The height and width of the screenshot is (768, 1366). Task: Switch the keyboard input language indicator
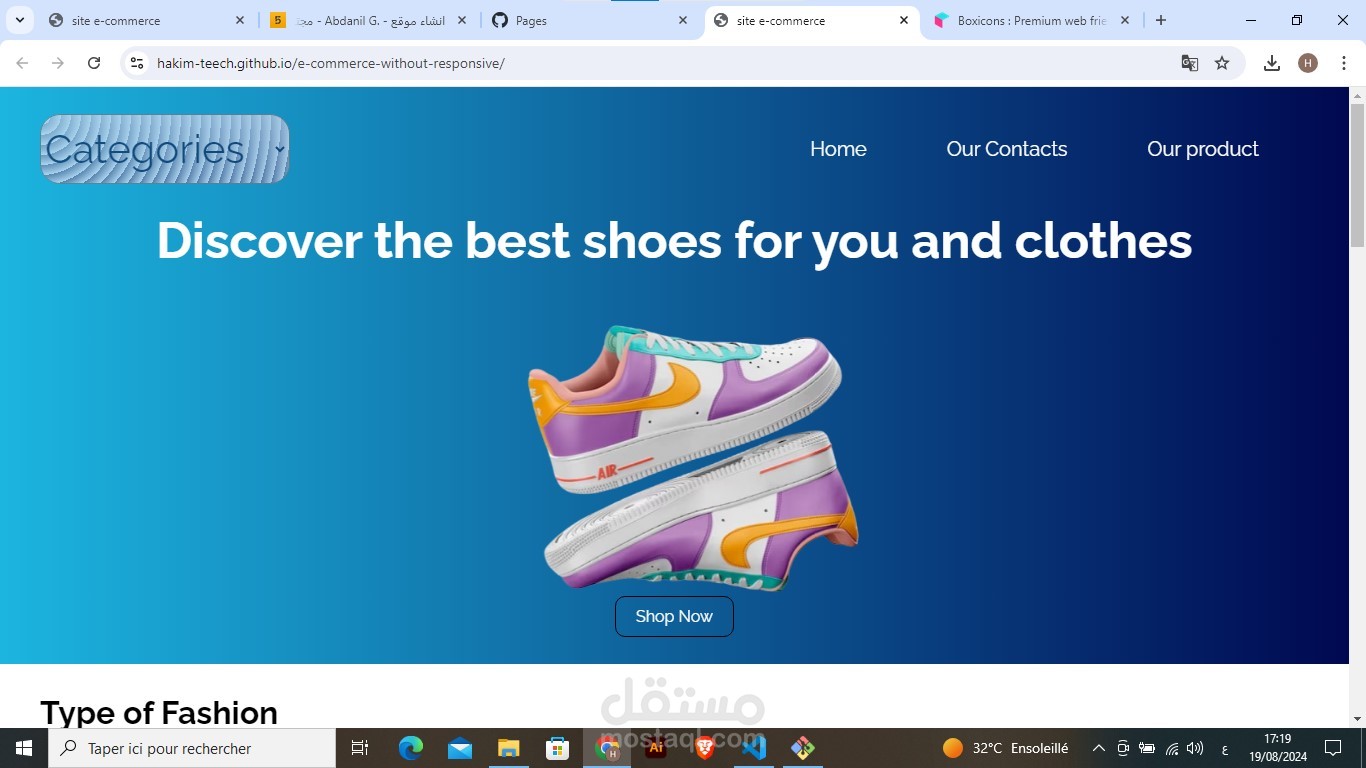1225,748
